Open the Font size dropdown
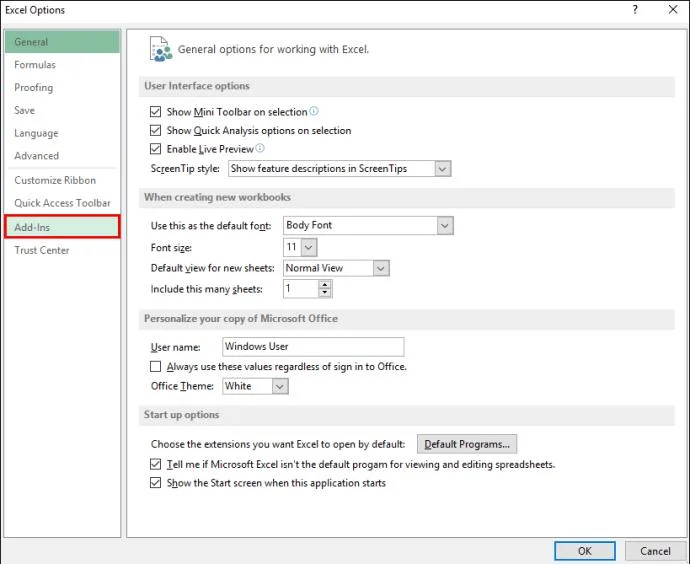This screenshot has width=690, height=564. point(309,247)
